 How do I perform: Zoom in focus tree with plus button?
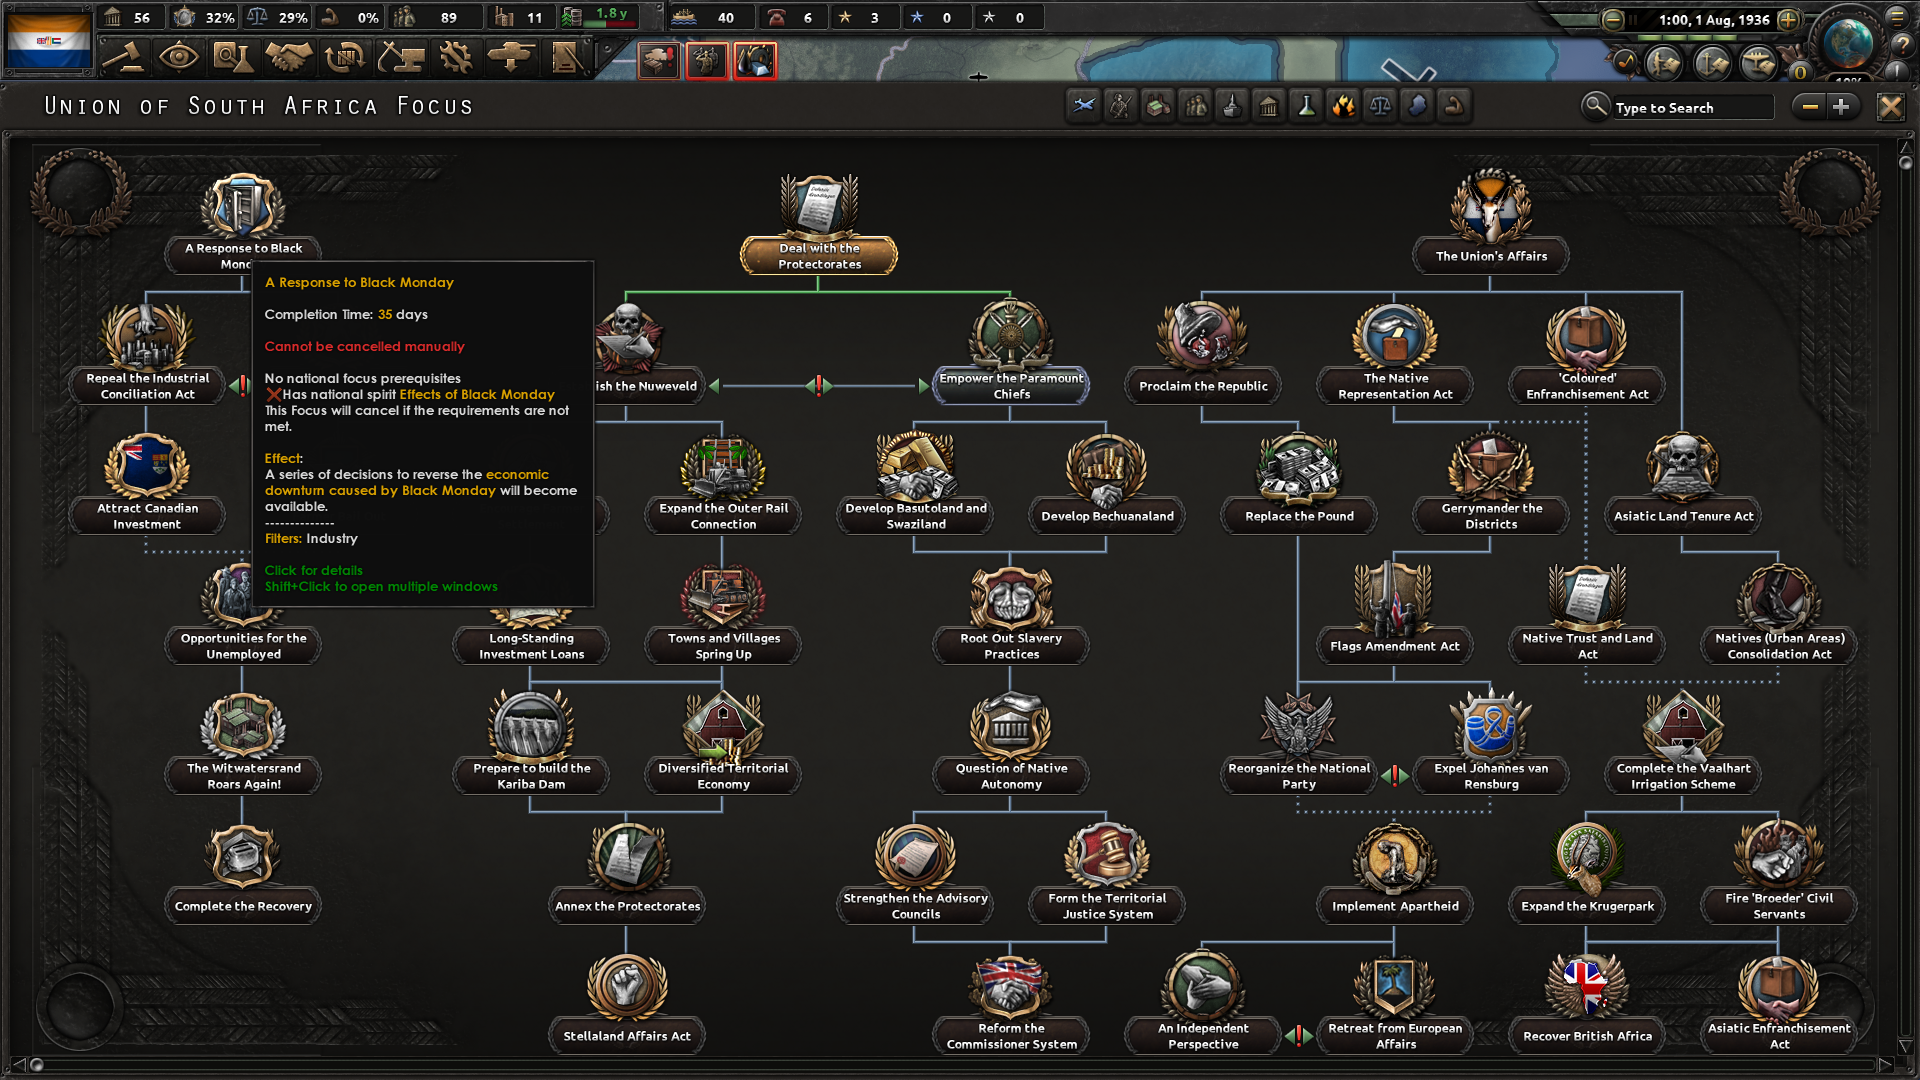(x=1842, y=106)
